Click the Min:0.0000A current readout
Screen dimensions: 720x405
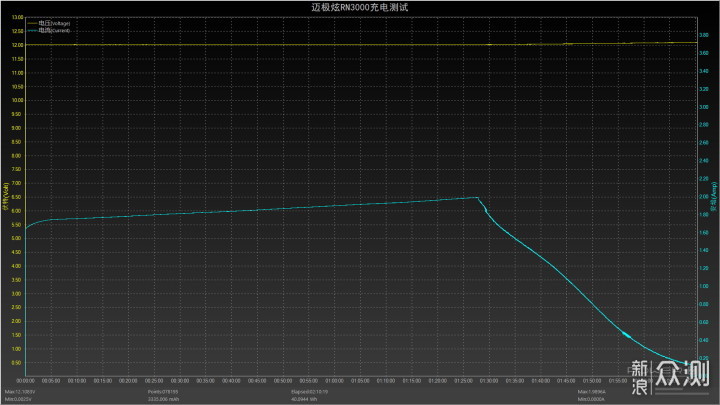click(x=591, y=399)
